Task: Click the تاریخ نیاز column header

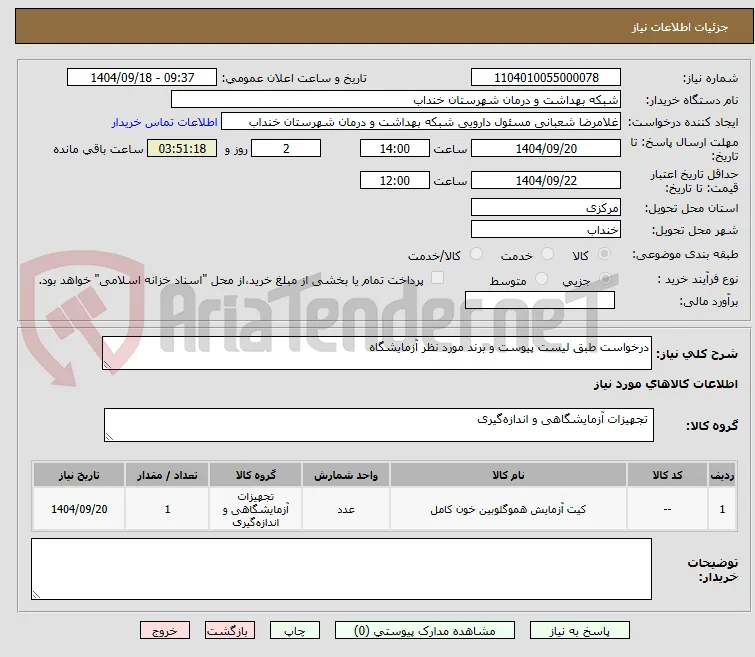Action: 79,475
